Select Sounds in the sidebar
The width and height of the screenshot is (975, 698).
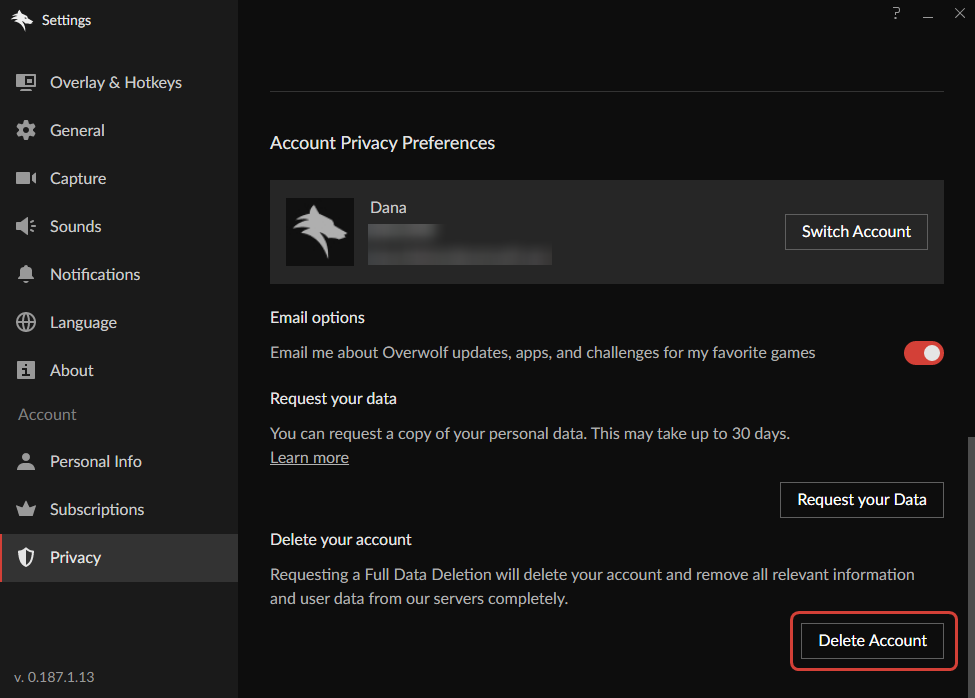click(x=119, y=226)
